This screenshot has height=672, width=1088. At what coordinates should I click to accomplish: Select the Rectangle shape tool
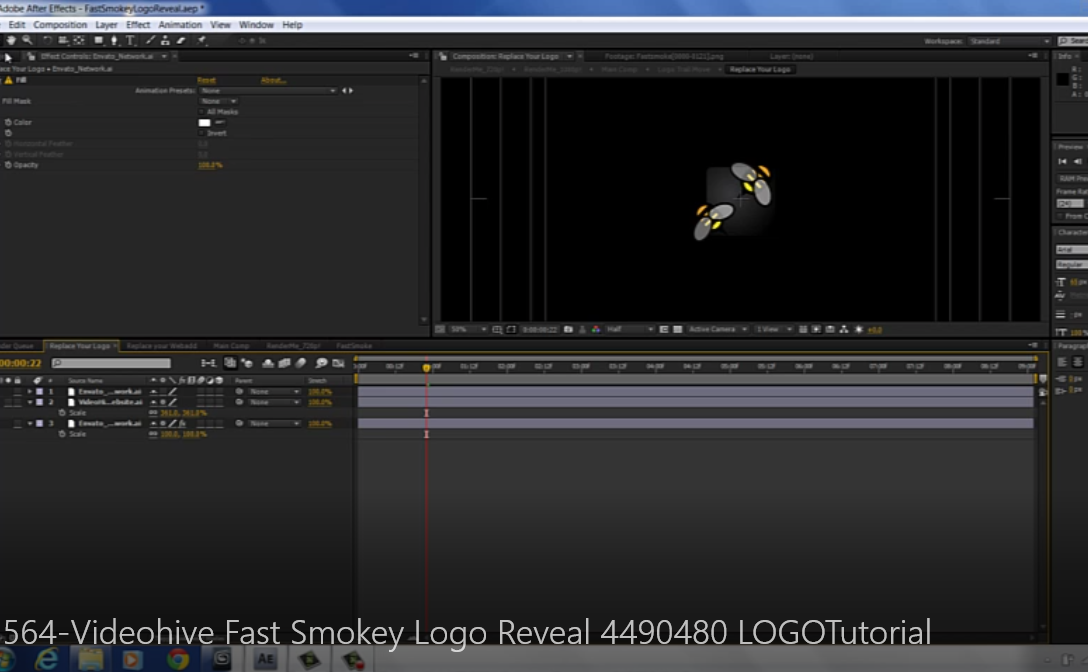[x=99, y=40]
